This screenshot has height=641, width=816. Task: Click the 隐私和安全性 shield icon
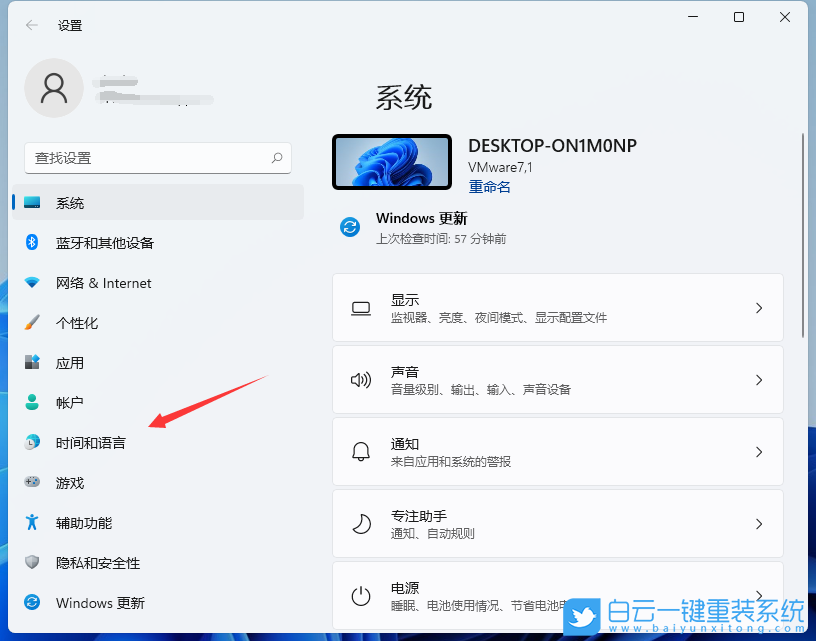[30, 562]
